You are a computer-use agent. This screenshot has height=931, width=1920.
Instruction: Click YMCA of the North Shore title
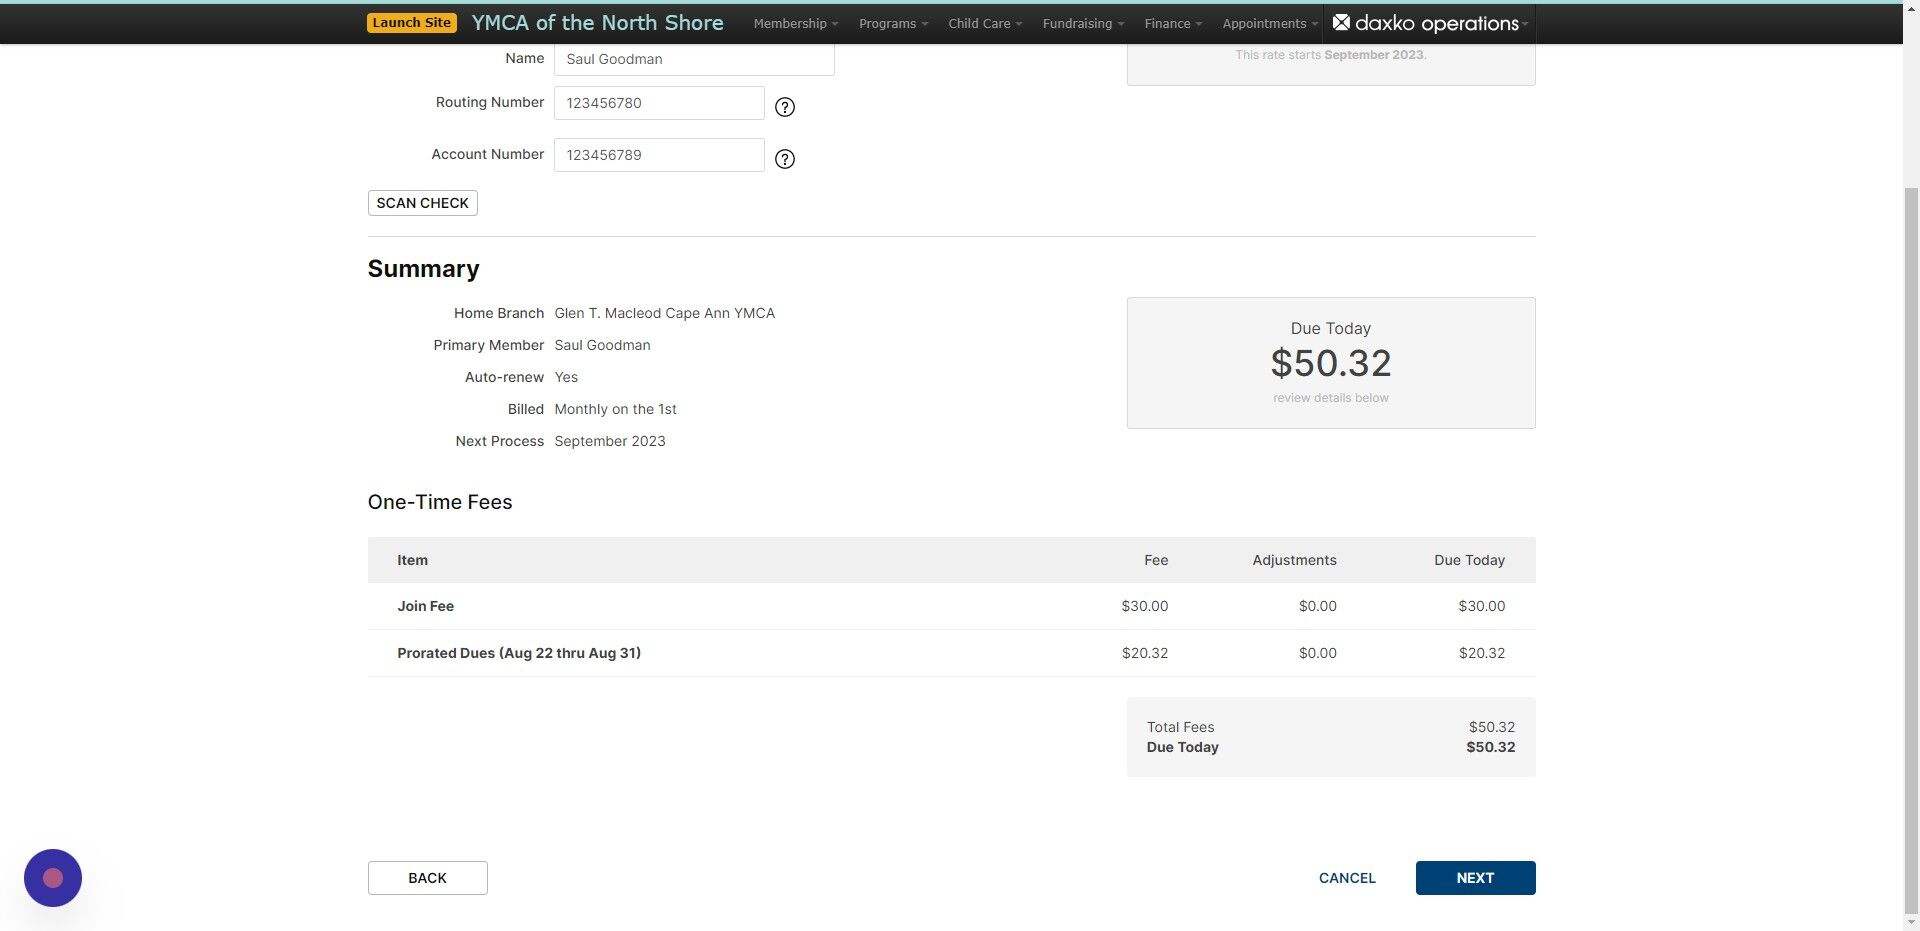coord(597,23)
